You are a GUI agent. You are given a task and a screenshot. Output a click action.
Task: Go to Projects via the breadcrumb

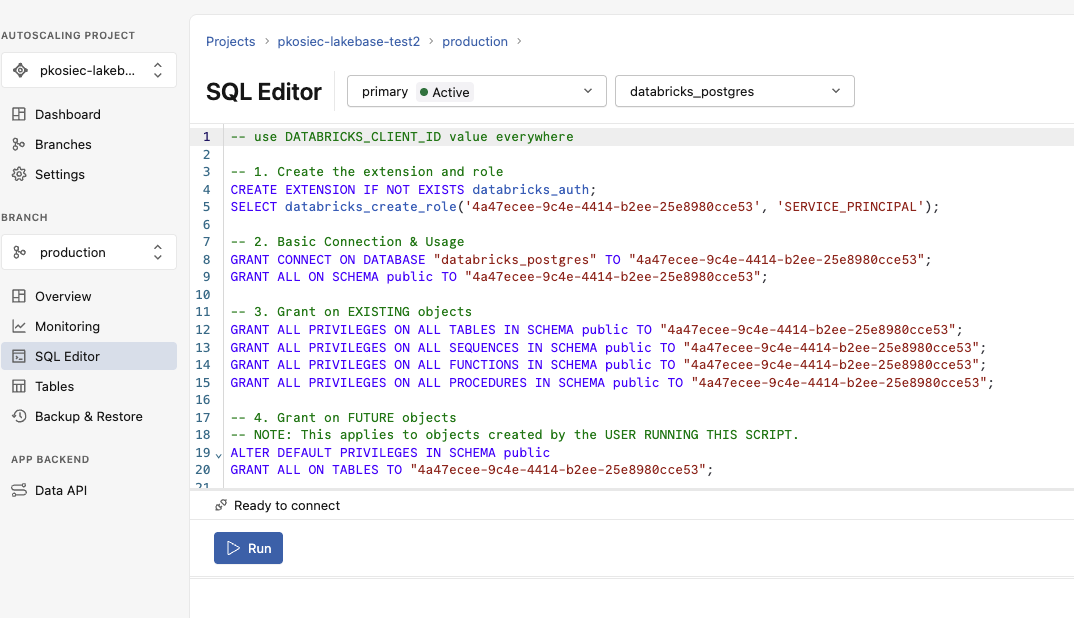[x=231, y=41]
